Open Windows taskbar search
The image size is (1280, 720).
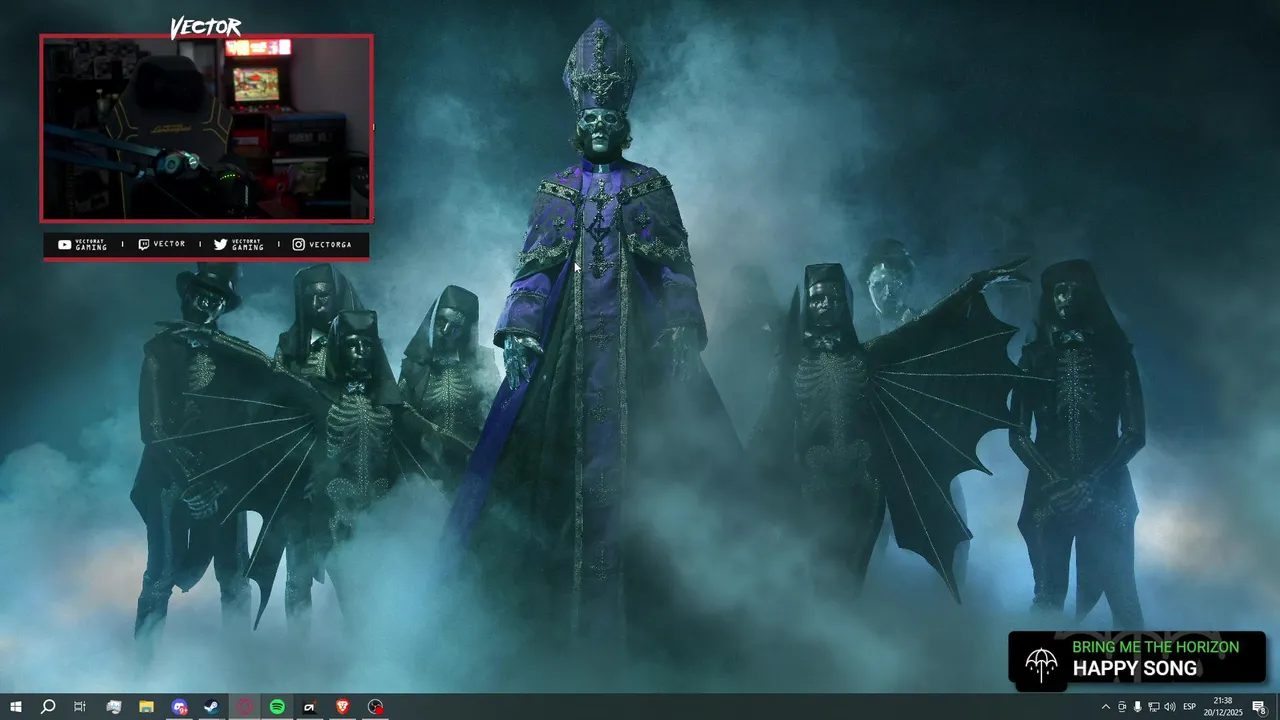[x=48, y=706]
